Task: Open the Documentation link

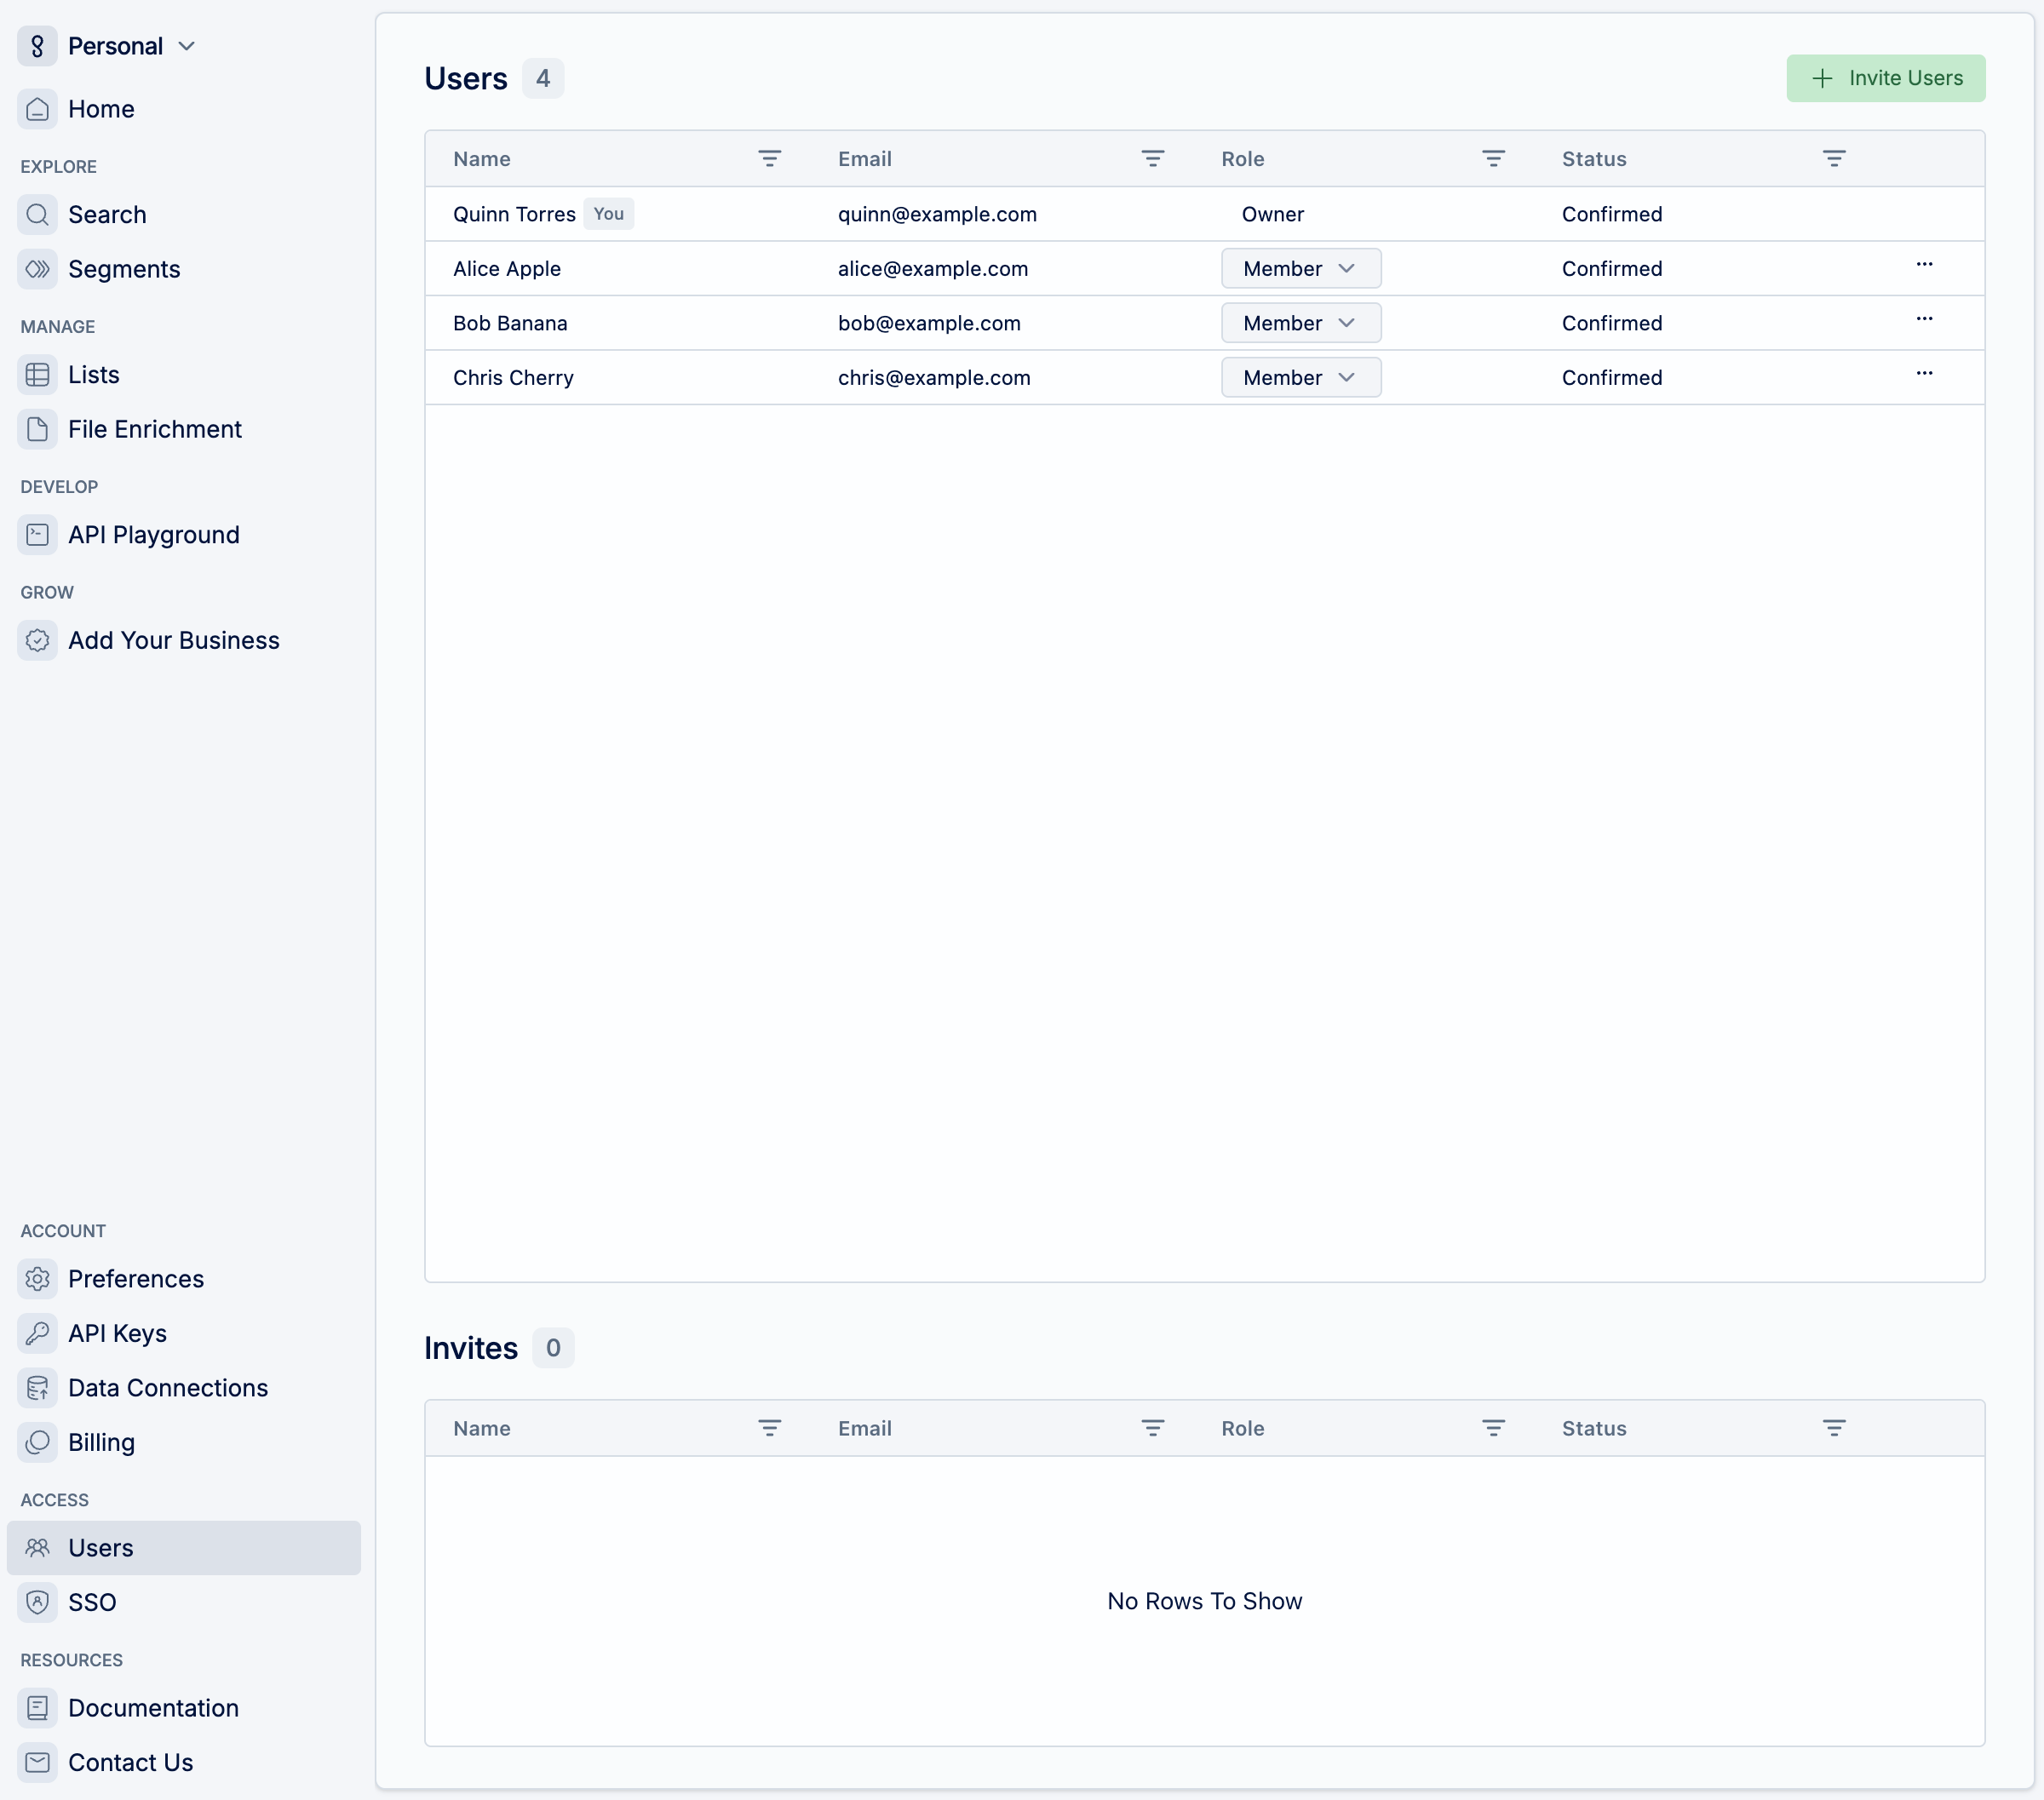Action: coord(153,1708)
